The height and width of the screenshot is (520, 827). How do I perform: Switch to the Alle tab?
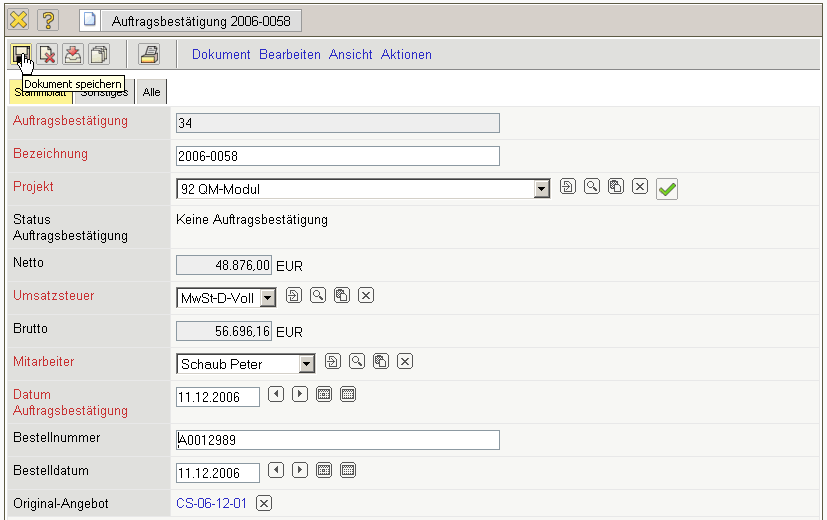point(151,92)
